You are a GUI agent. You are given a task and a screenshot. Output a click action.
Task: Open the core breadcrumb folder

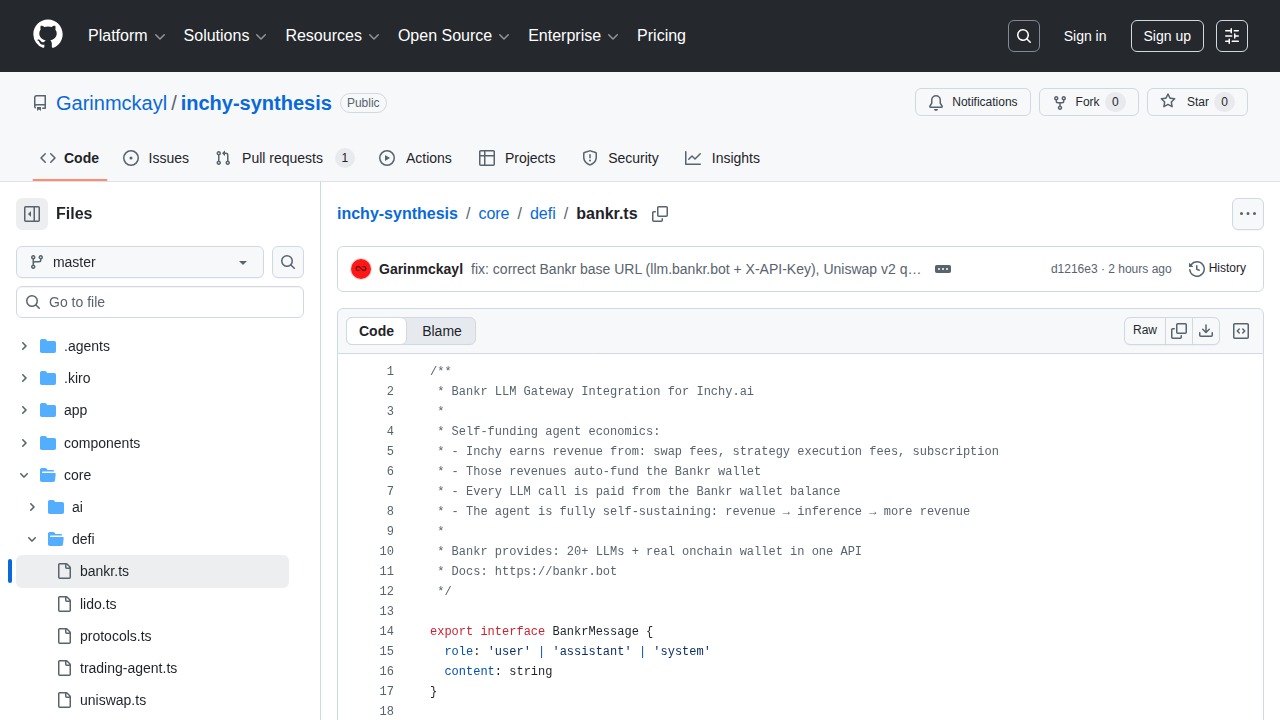[494, 214]
